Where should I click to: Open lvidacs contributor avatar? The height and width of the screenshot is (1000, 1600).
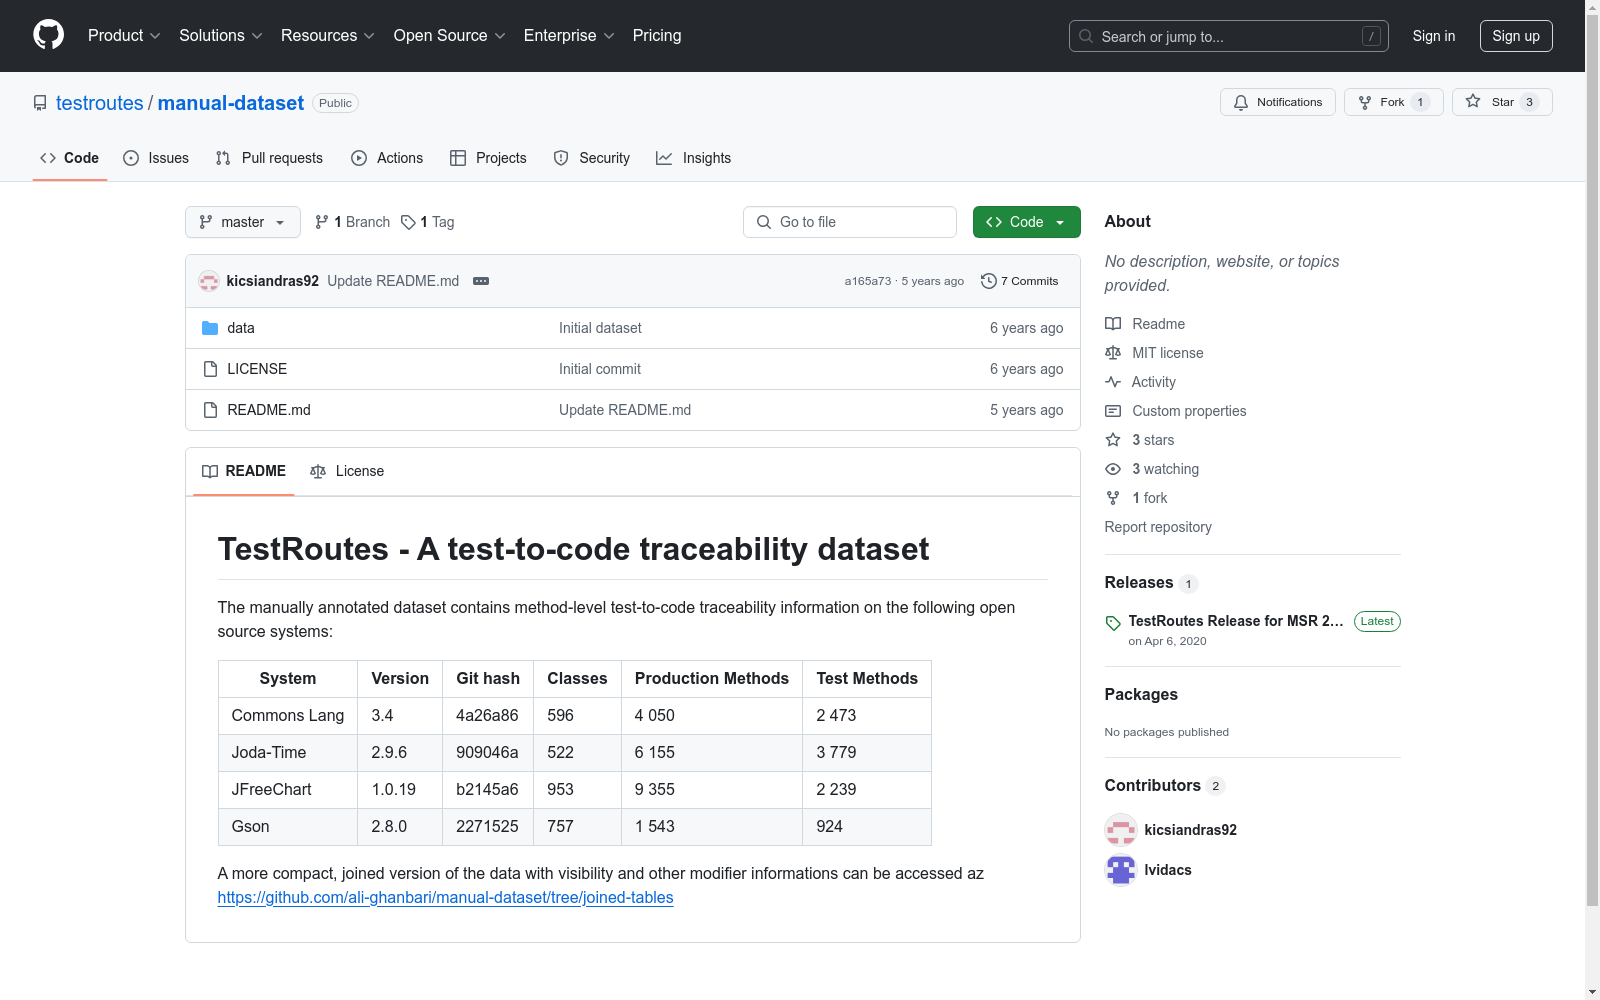1121,870
